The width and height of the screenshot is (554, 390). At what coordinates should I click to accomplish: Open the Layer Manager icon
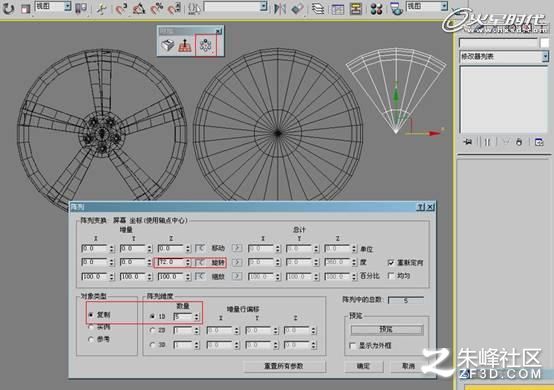point(318,8)
